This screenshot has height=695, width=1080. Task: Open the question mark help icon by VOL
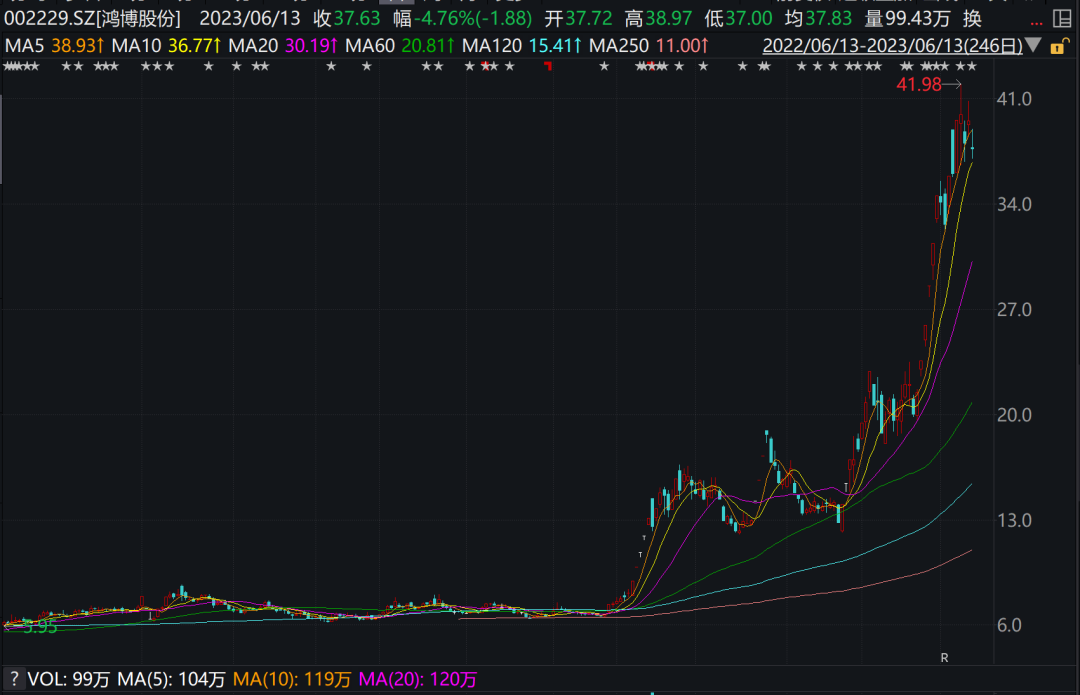tap(14, 679)
